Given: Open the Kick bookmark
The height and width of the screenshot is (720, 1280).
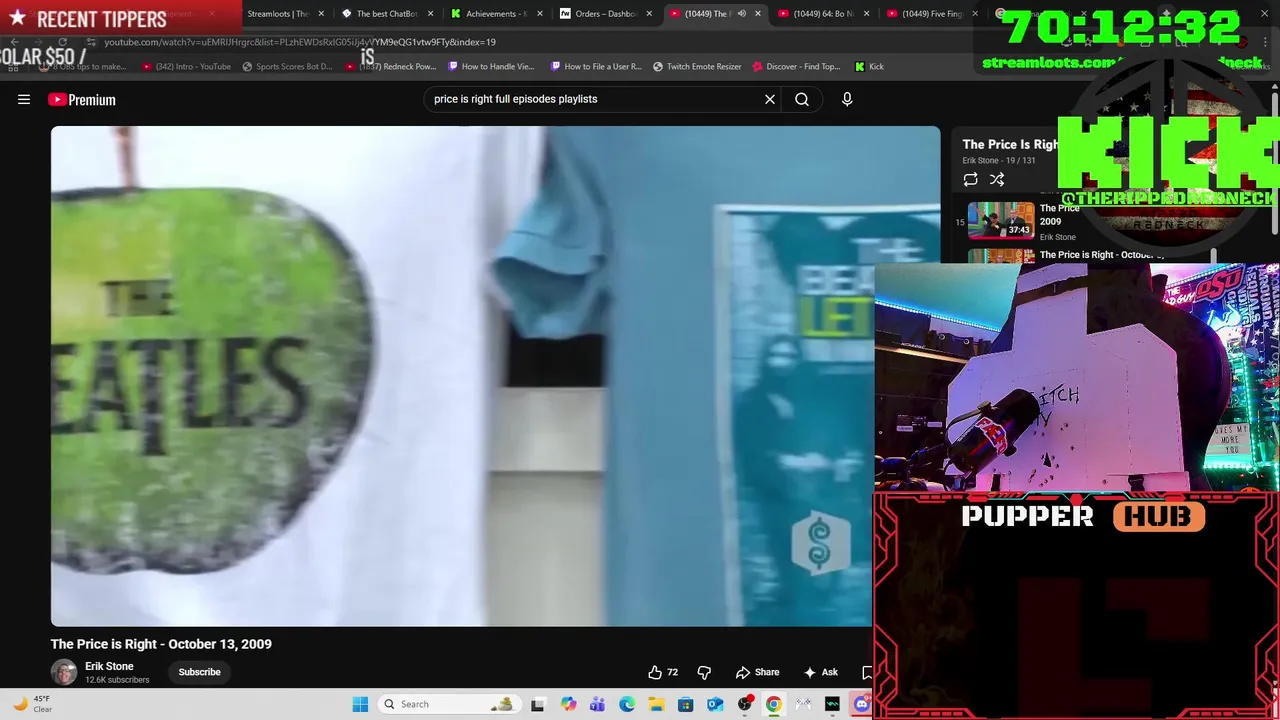Looking at the screenshot, I should point(869,66).
